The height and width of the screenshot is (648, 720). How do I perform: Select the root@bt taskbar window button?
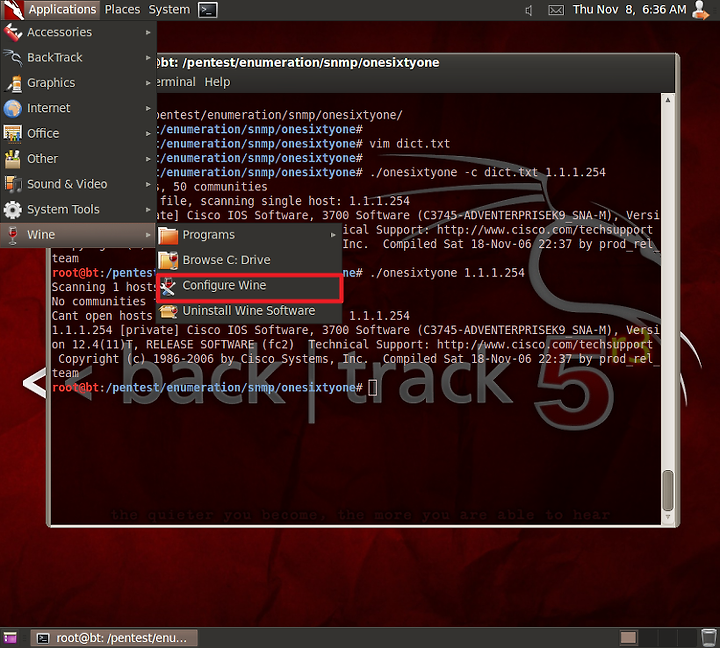click(114, 638)
